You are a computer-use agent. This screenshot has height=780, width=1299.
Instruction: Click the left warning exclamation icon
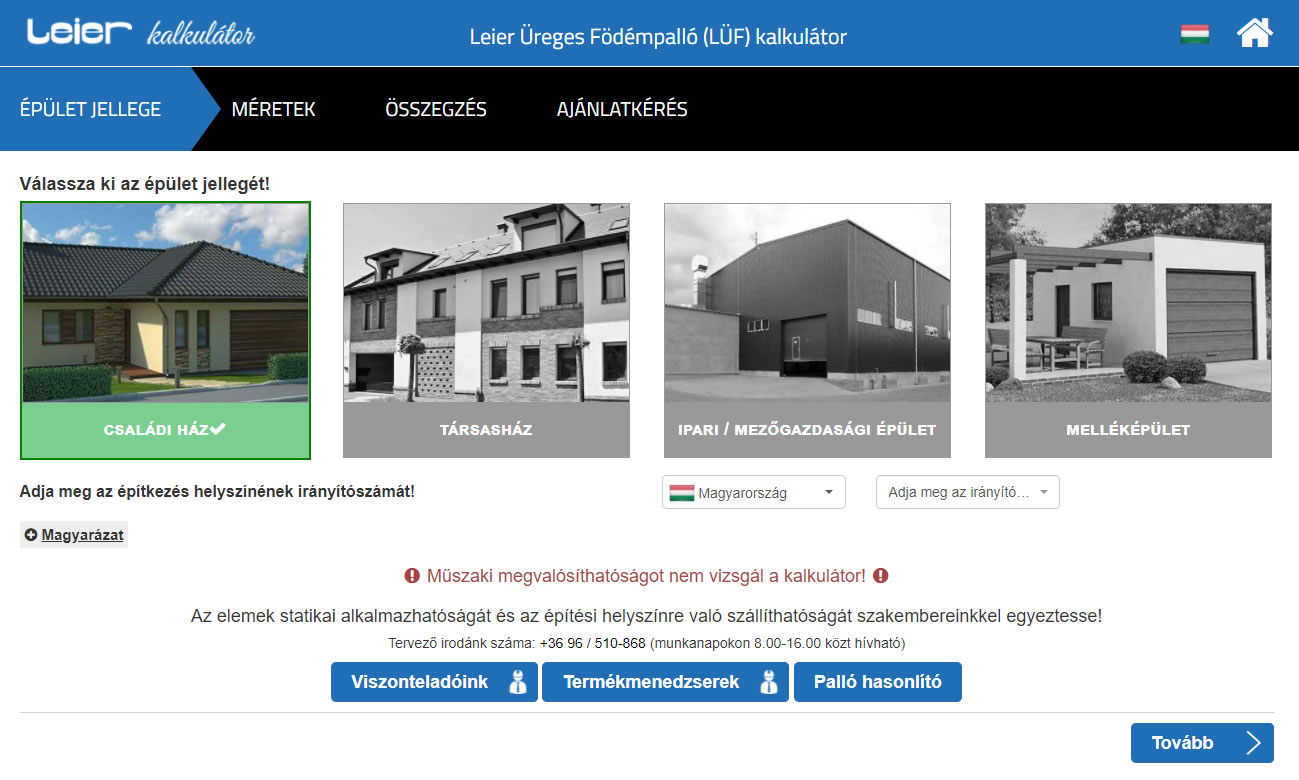click(x=412, y=576)
